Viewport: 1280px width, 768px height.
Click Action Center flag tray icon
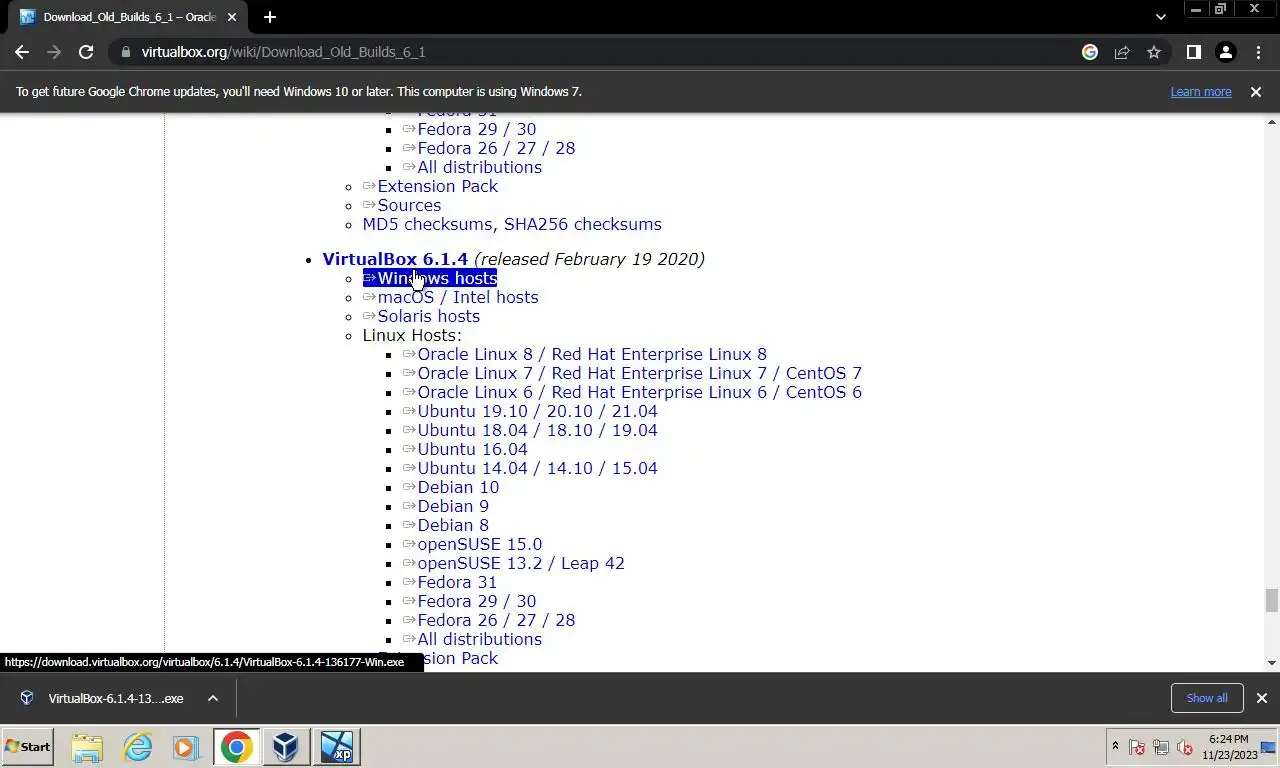pyautogui.click(x=1137, y=747)
